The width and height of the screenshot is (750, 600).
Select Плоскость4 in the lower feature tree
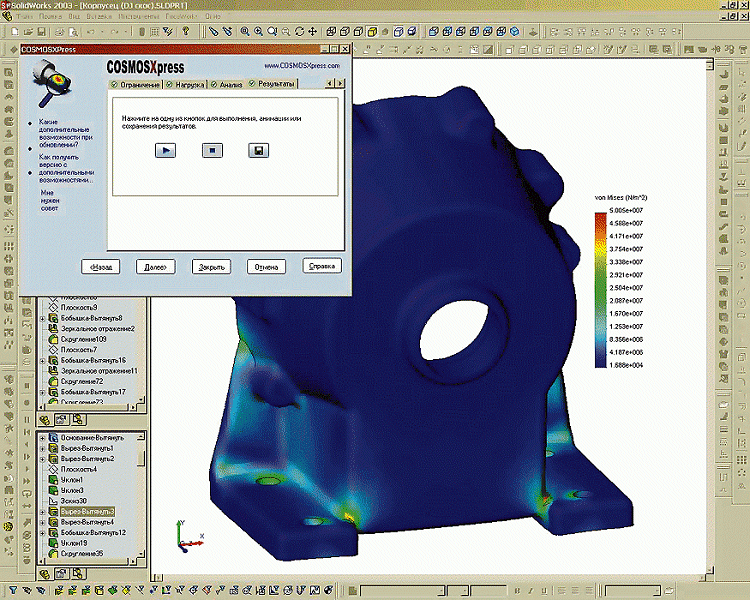click(78, 469)
